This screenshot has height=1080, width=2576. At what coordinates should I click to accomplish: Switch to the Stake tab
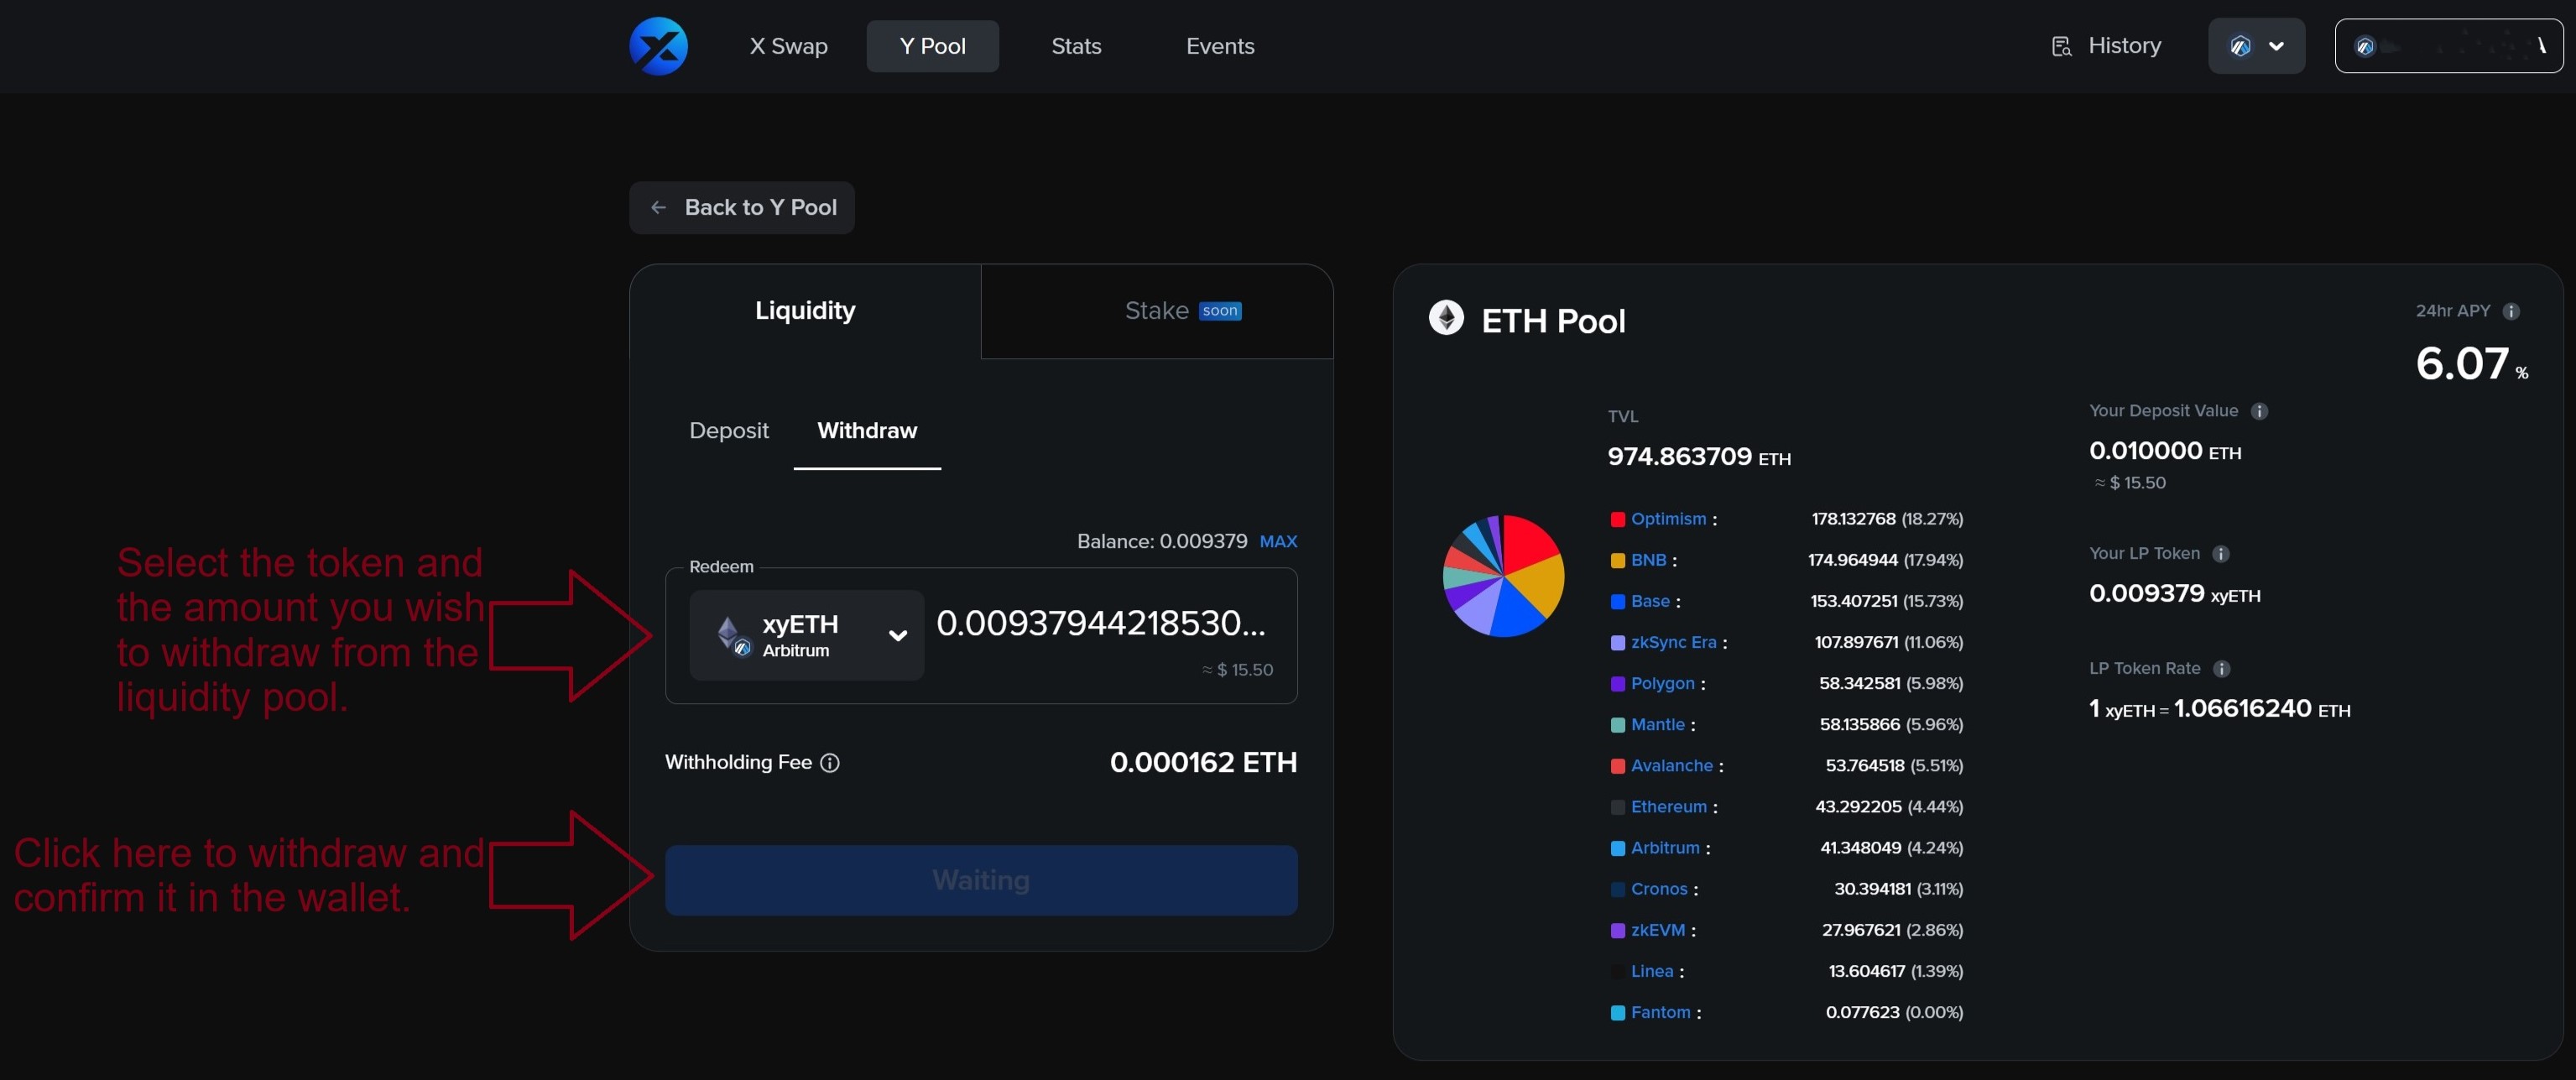point(1157,311)
